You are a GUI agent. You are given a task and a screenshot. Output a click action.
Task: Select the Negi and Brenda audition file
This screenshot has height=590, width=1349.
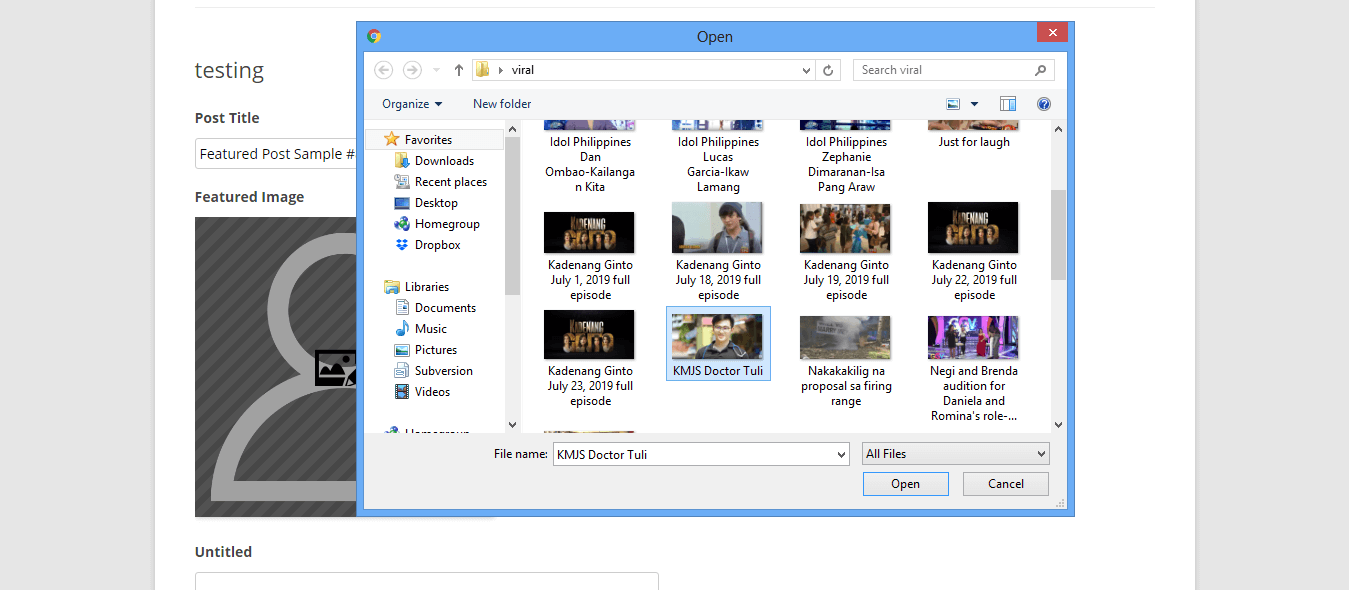click(x=974, y=368)
